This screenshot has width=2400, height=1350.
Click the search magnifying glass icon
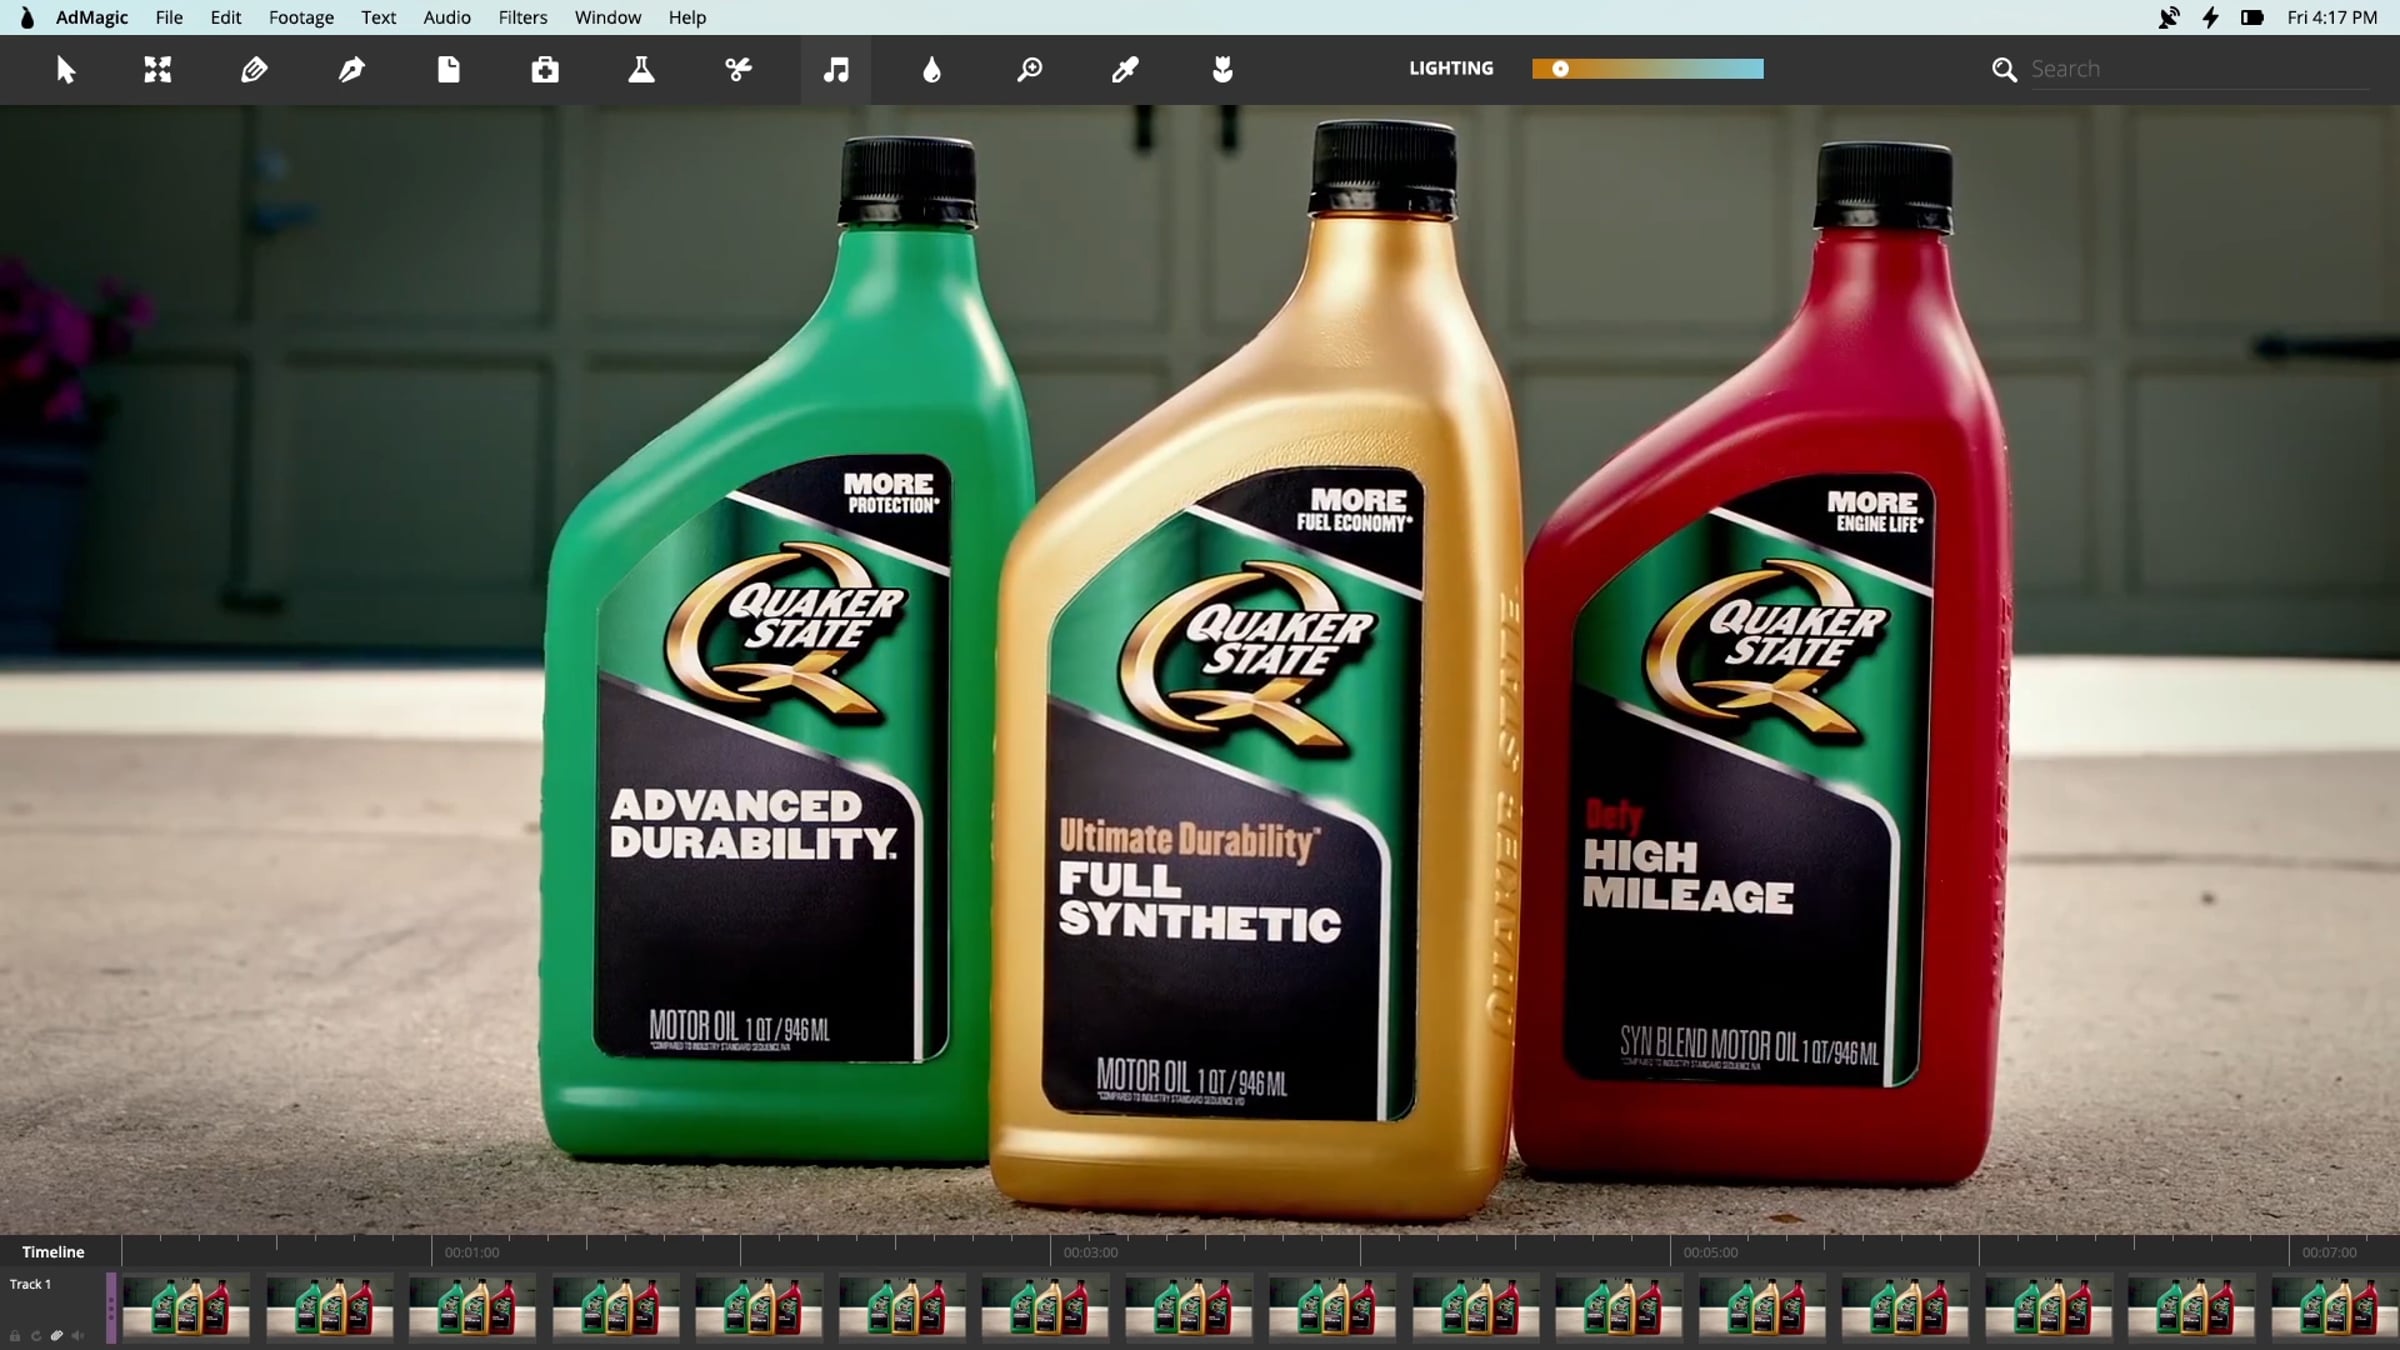(2004, 69)
